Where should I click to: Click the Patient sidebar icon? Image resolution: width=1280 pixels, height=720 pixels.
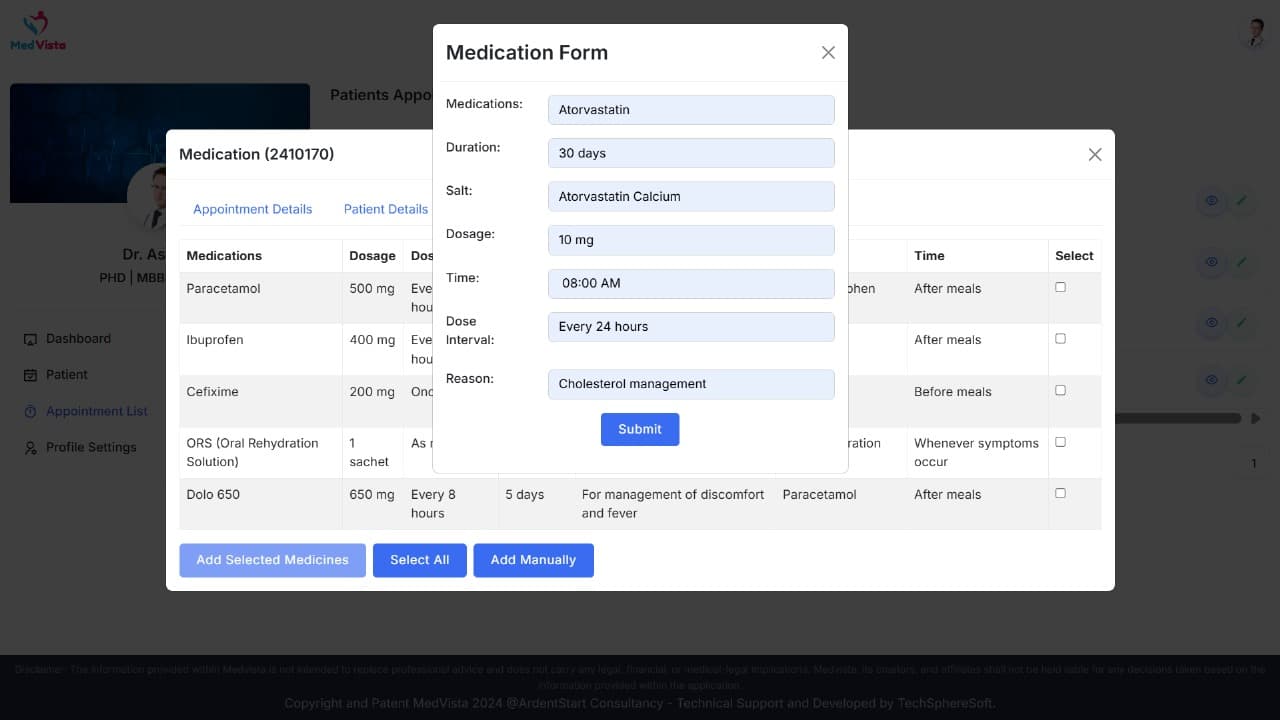30,375
